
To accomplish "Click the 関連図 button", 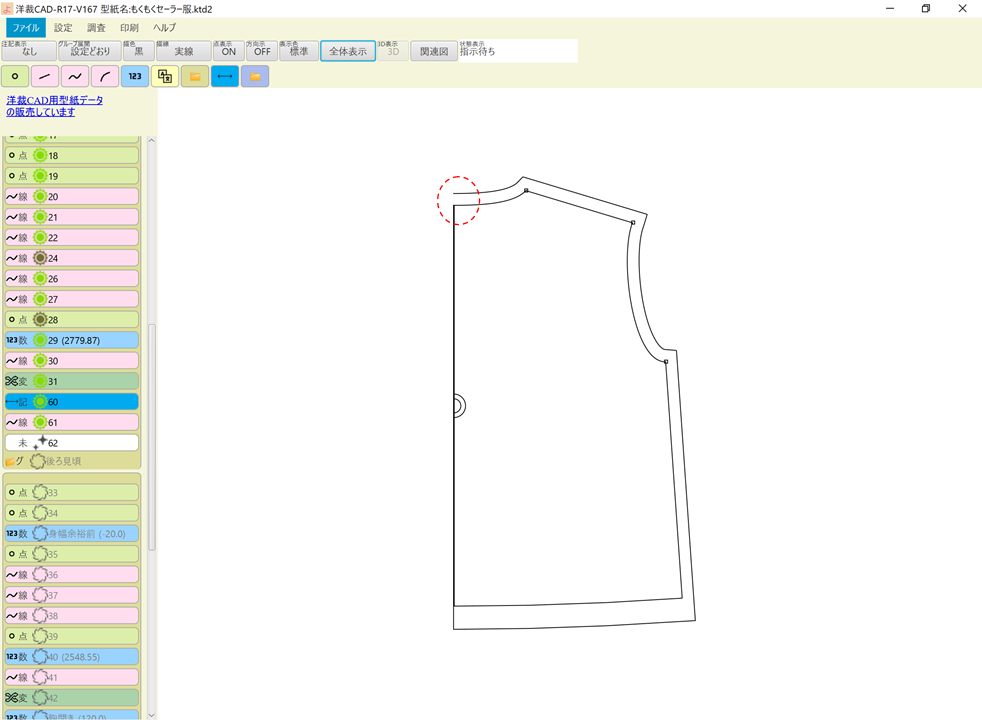I will pos(434,51).
